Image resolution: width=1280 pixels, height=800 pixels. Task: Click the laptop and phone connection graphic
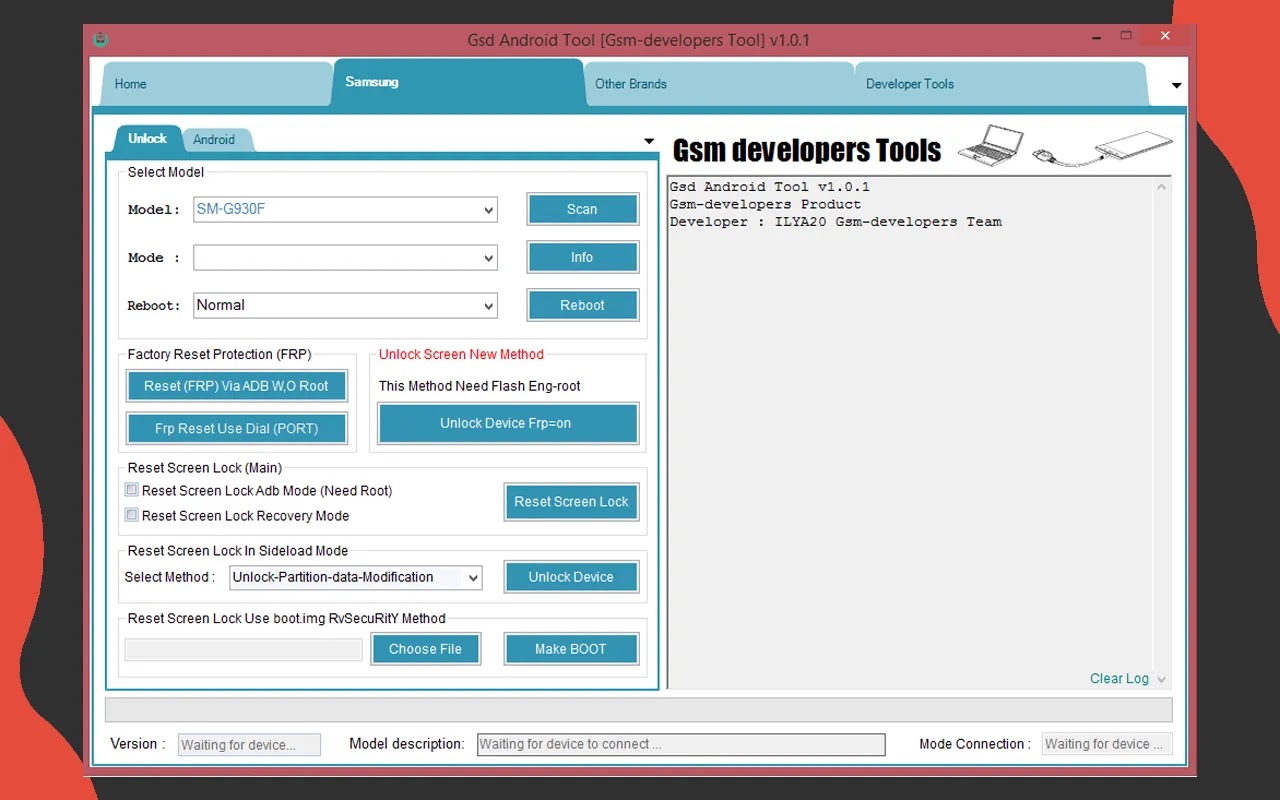[1064, 147]
